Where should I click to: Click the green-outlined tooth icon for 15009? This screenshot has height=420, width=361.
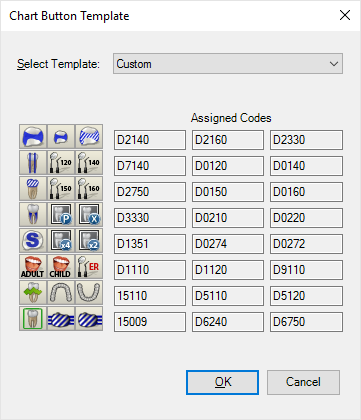pyautogui.click(x=33, y=319)
